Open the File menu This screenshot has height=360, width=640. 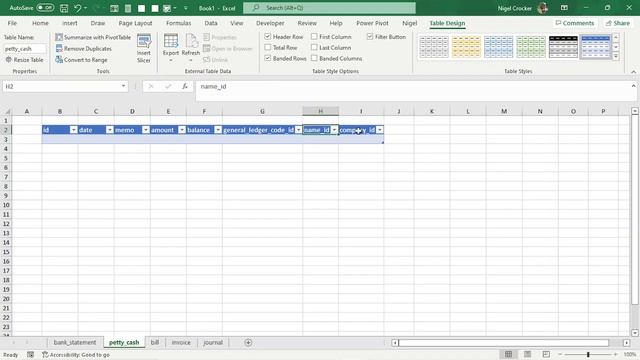point(12,23)
